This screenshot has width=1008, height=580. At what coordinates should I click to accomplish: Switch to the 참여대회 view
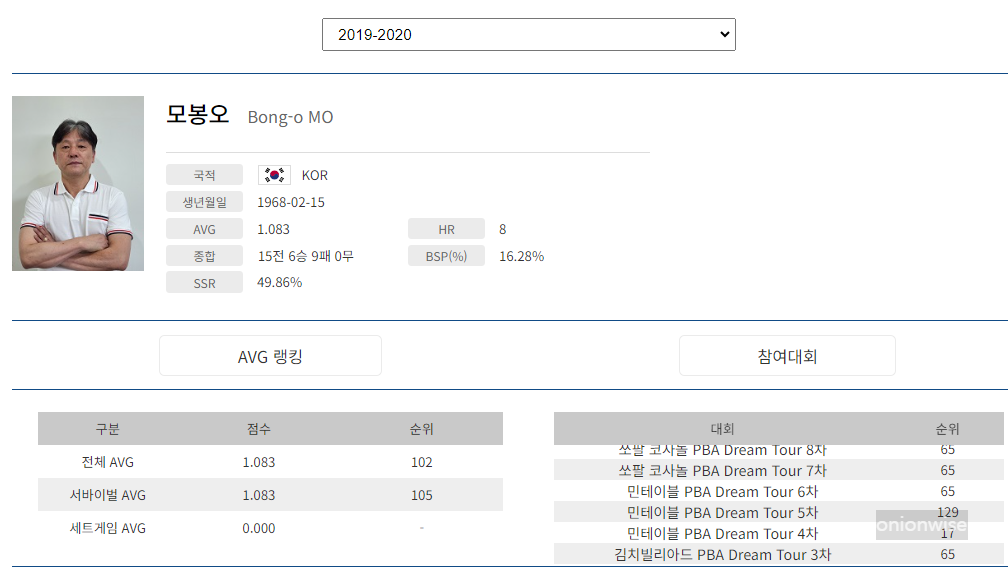tap(787, 355)
